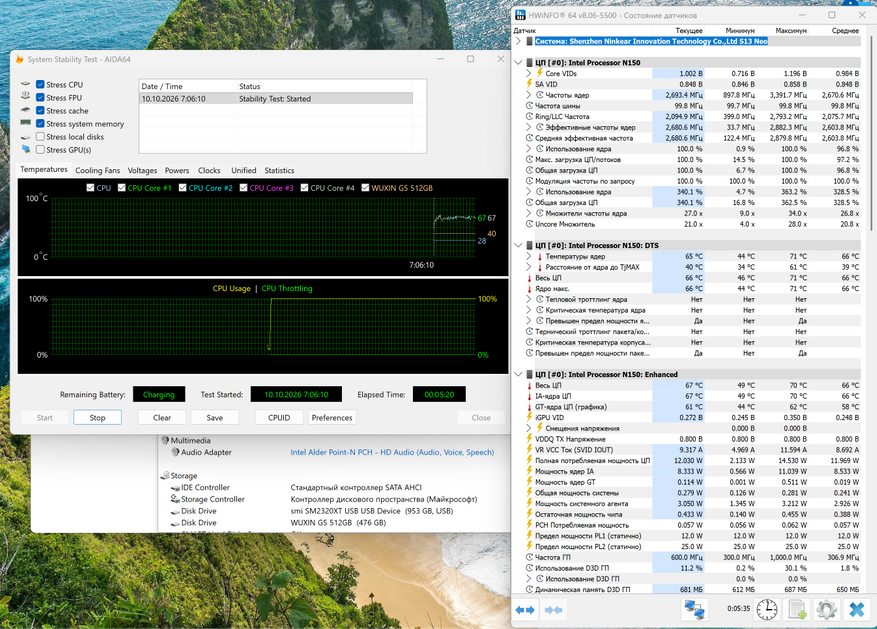Click the save log file icon
This screenshot has height=629, width=877.
(797, 609)
